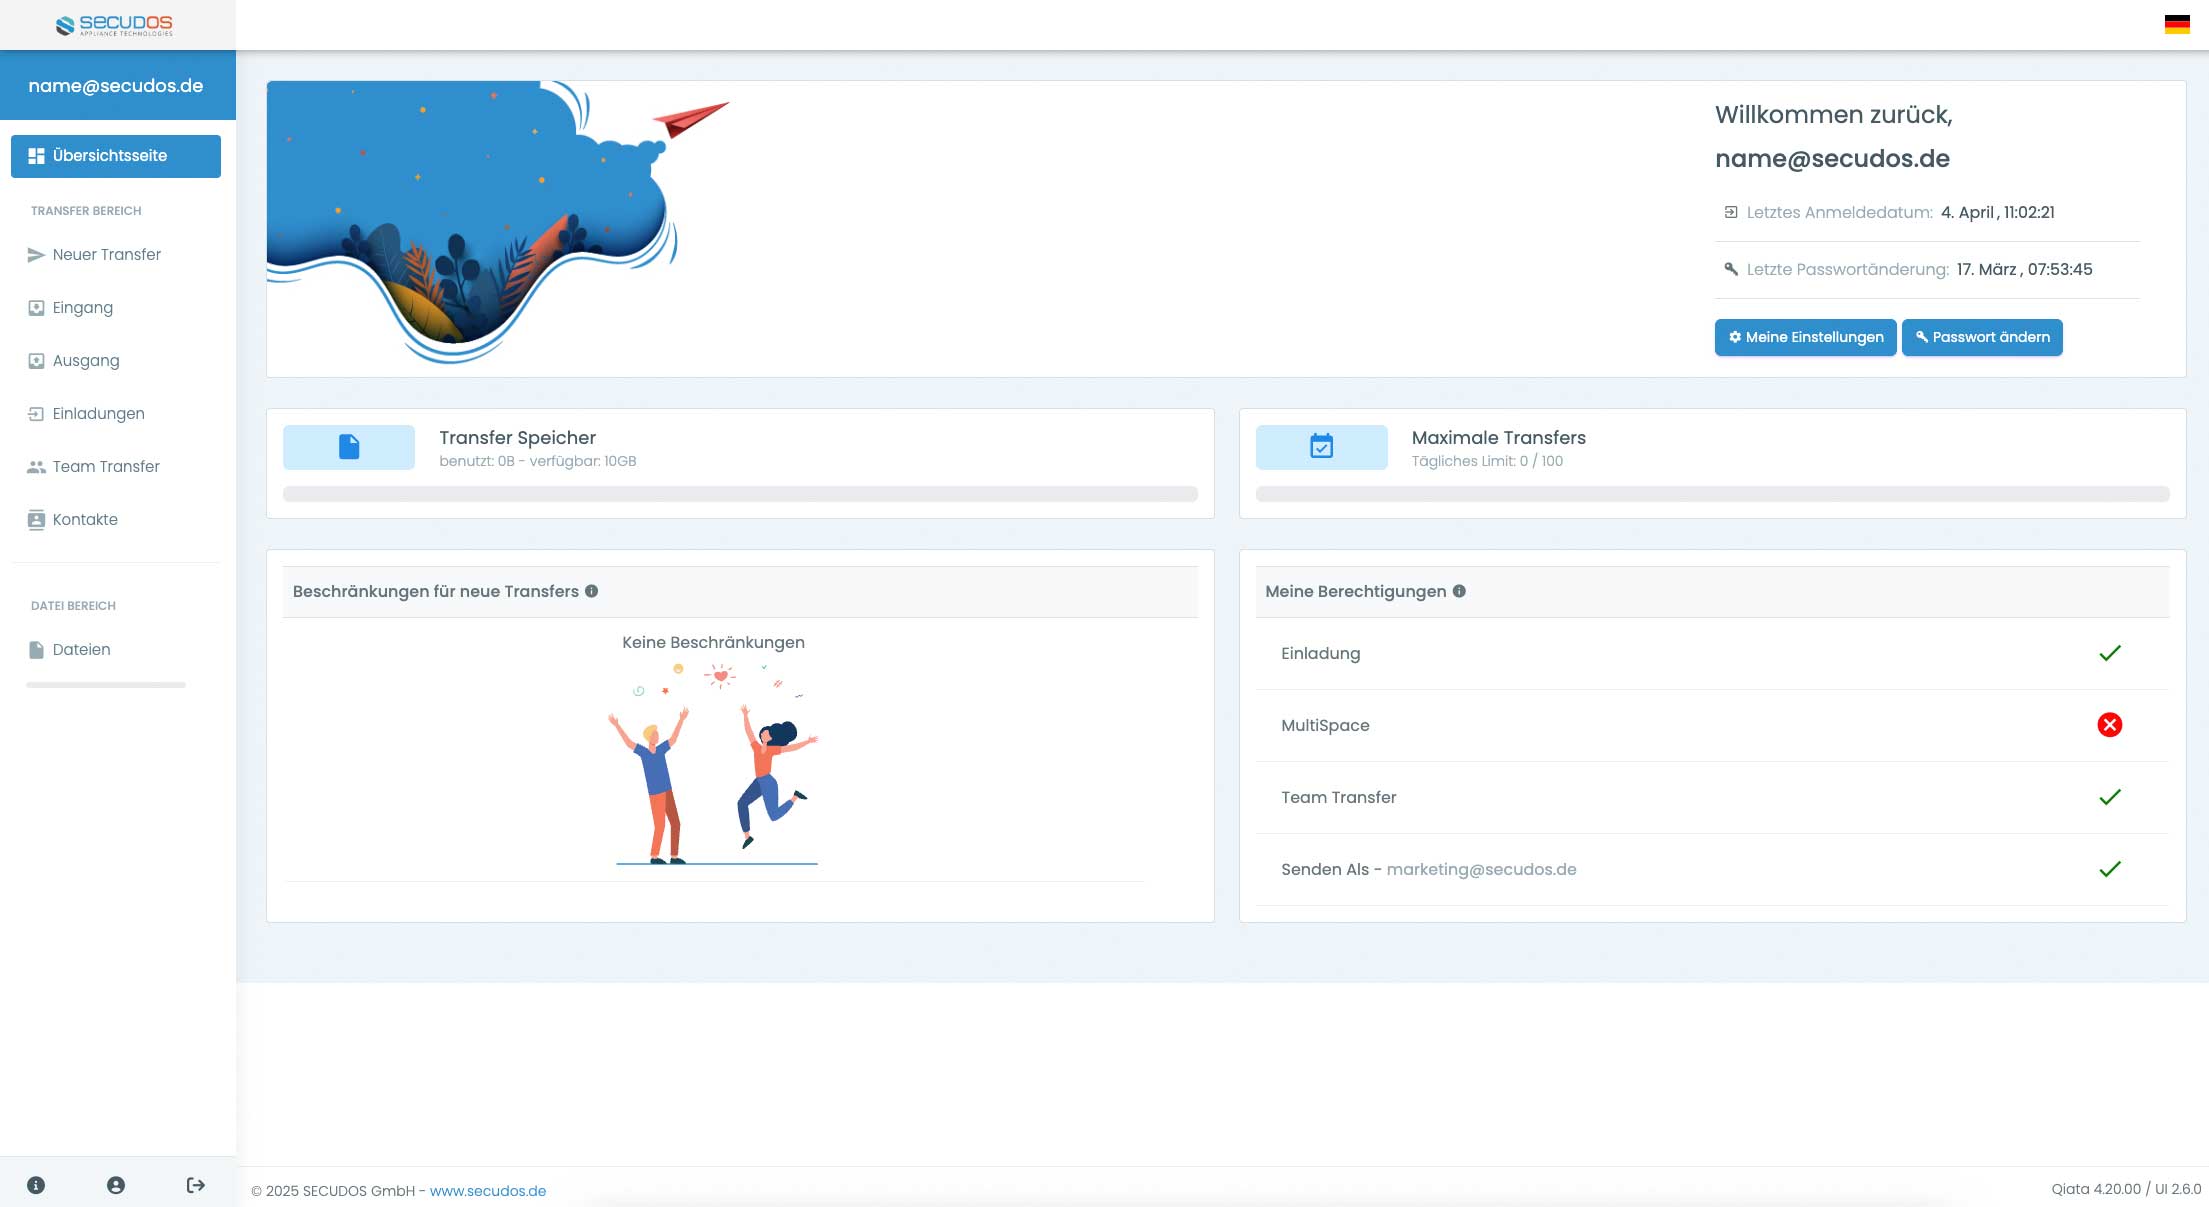Open Team Transfer in sidebar navigation
The image size is (2209, 1207).
point(106,467)
